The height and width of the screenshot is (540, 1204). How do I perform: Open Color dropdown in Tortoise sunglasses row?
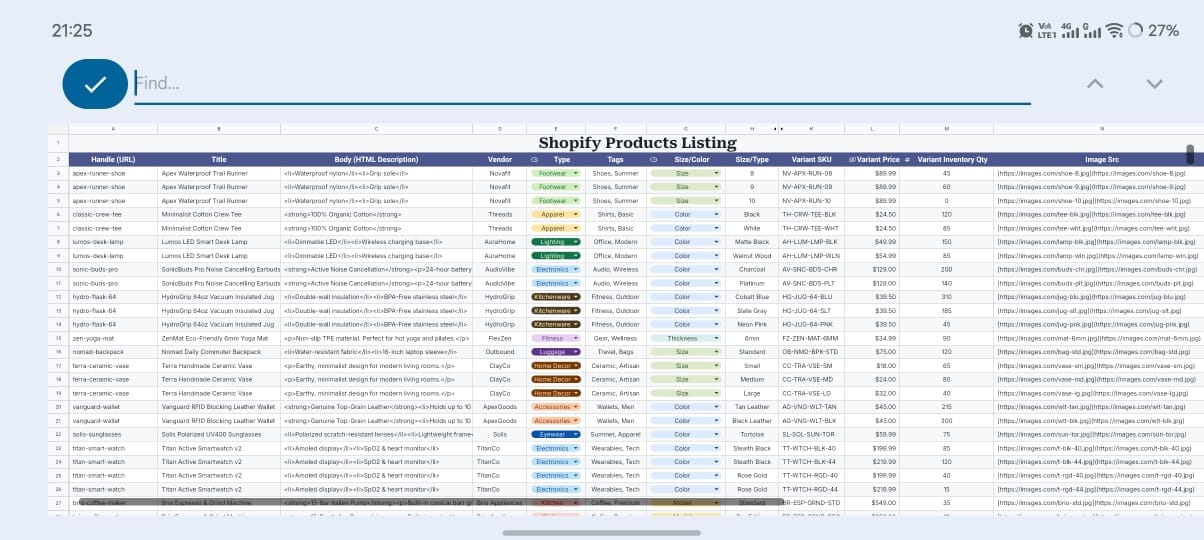pos(686,435)
